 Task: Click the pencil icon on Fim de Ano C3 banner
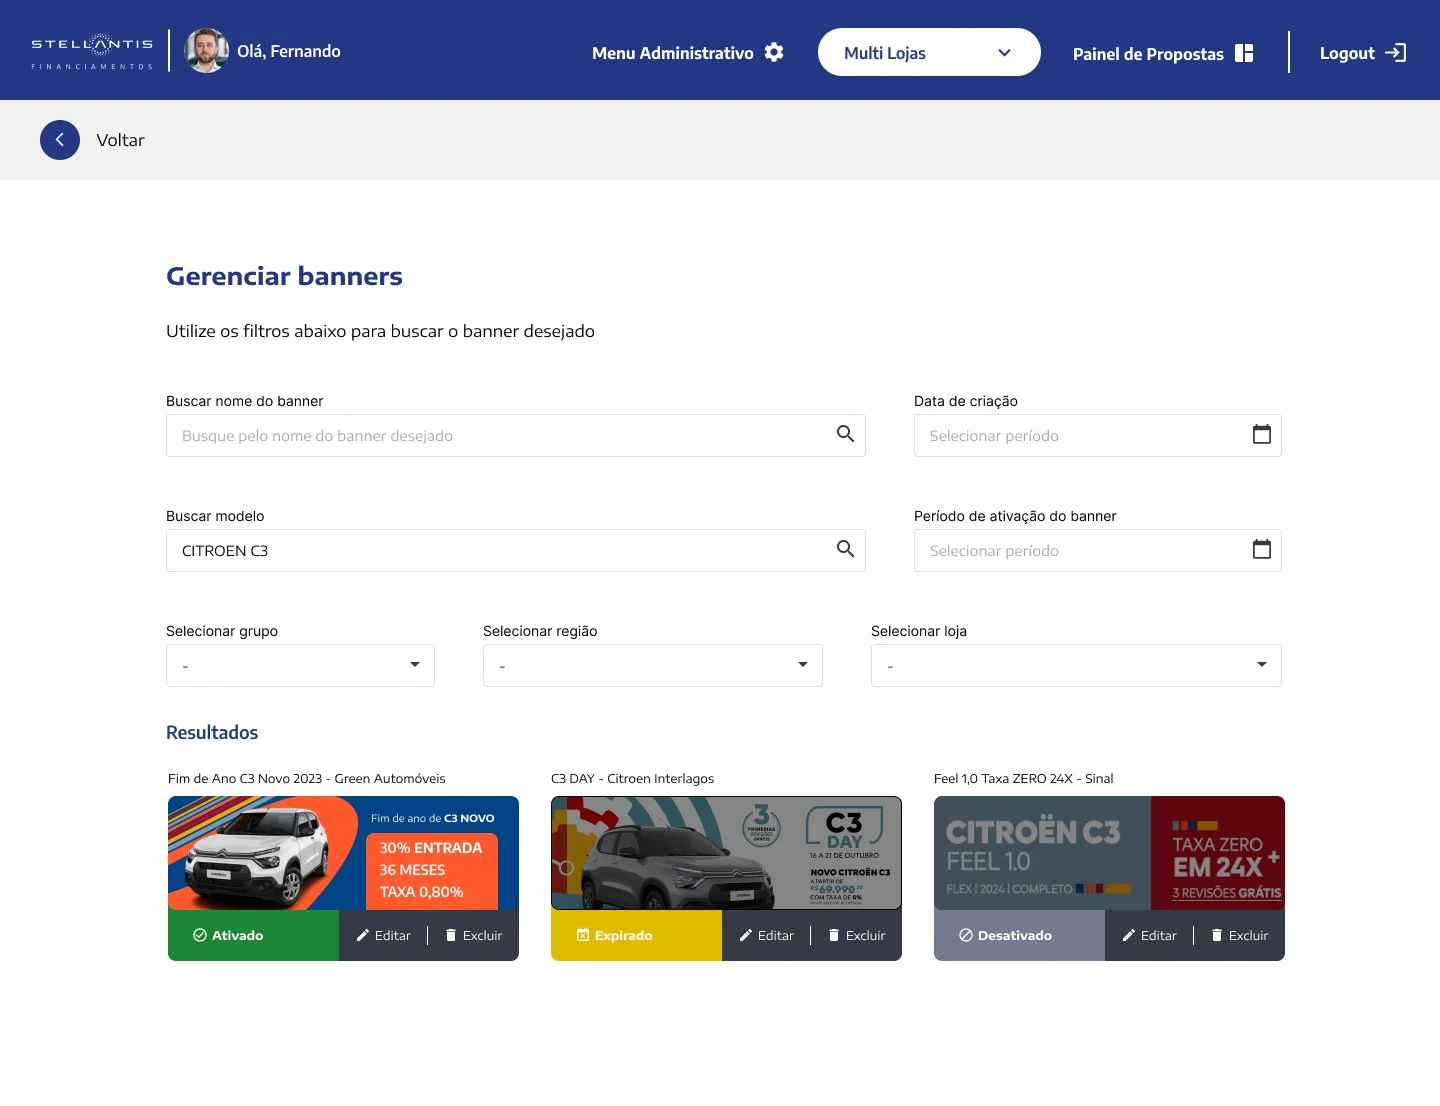point(363,935)
